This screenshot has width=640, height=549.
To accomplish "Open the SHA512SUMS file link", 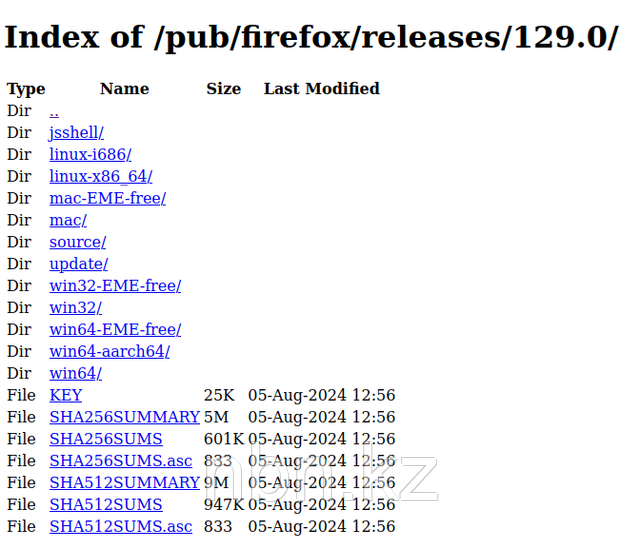I will (x=106, y=505).
